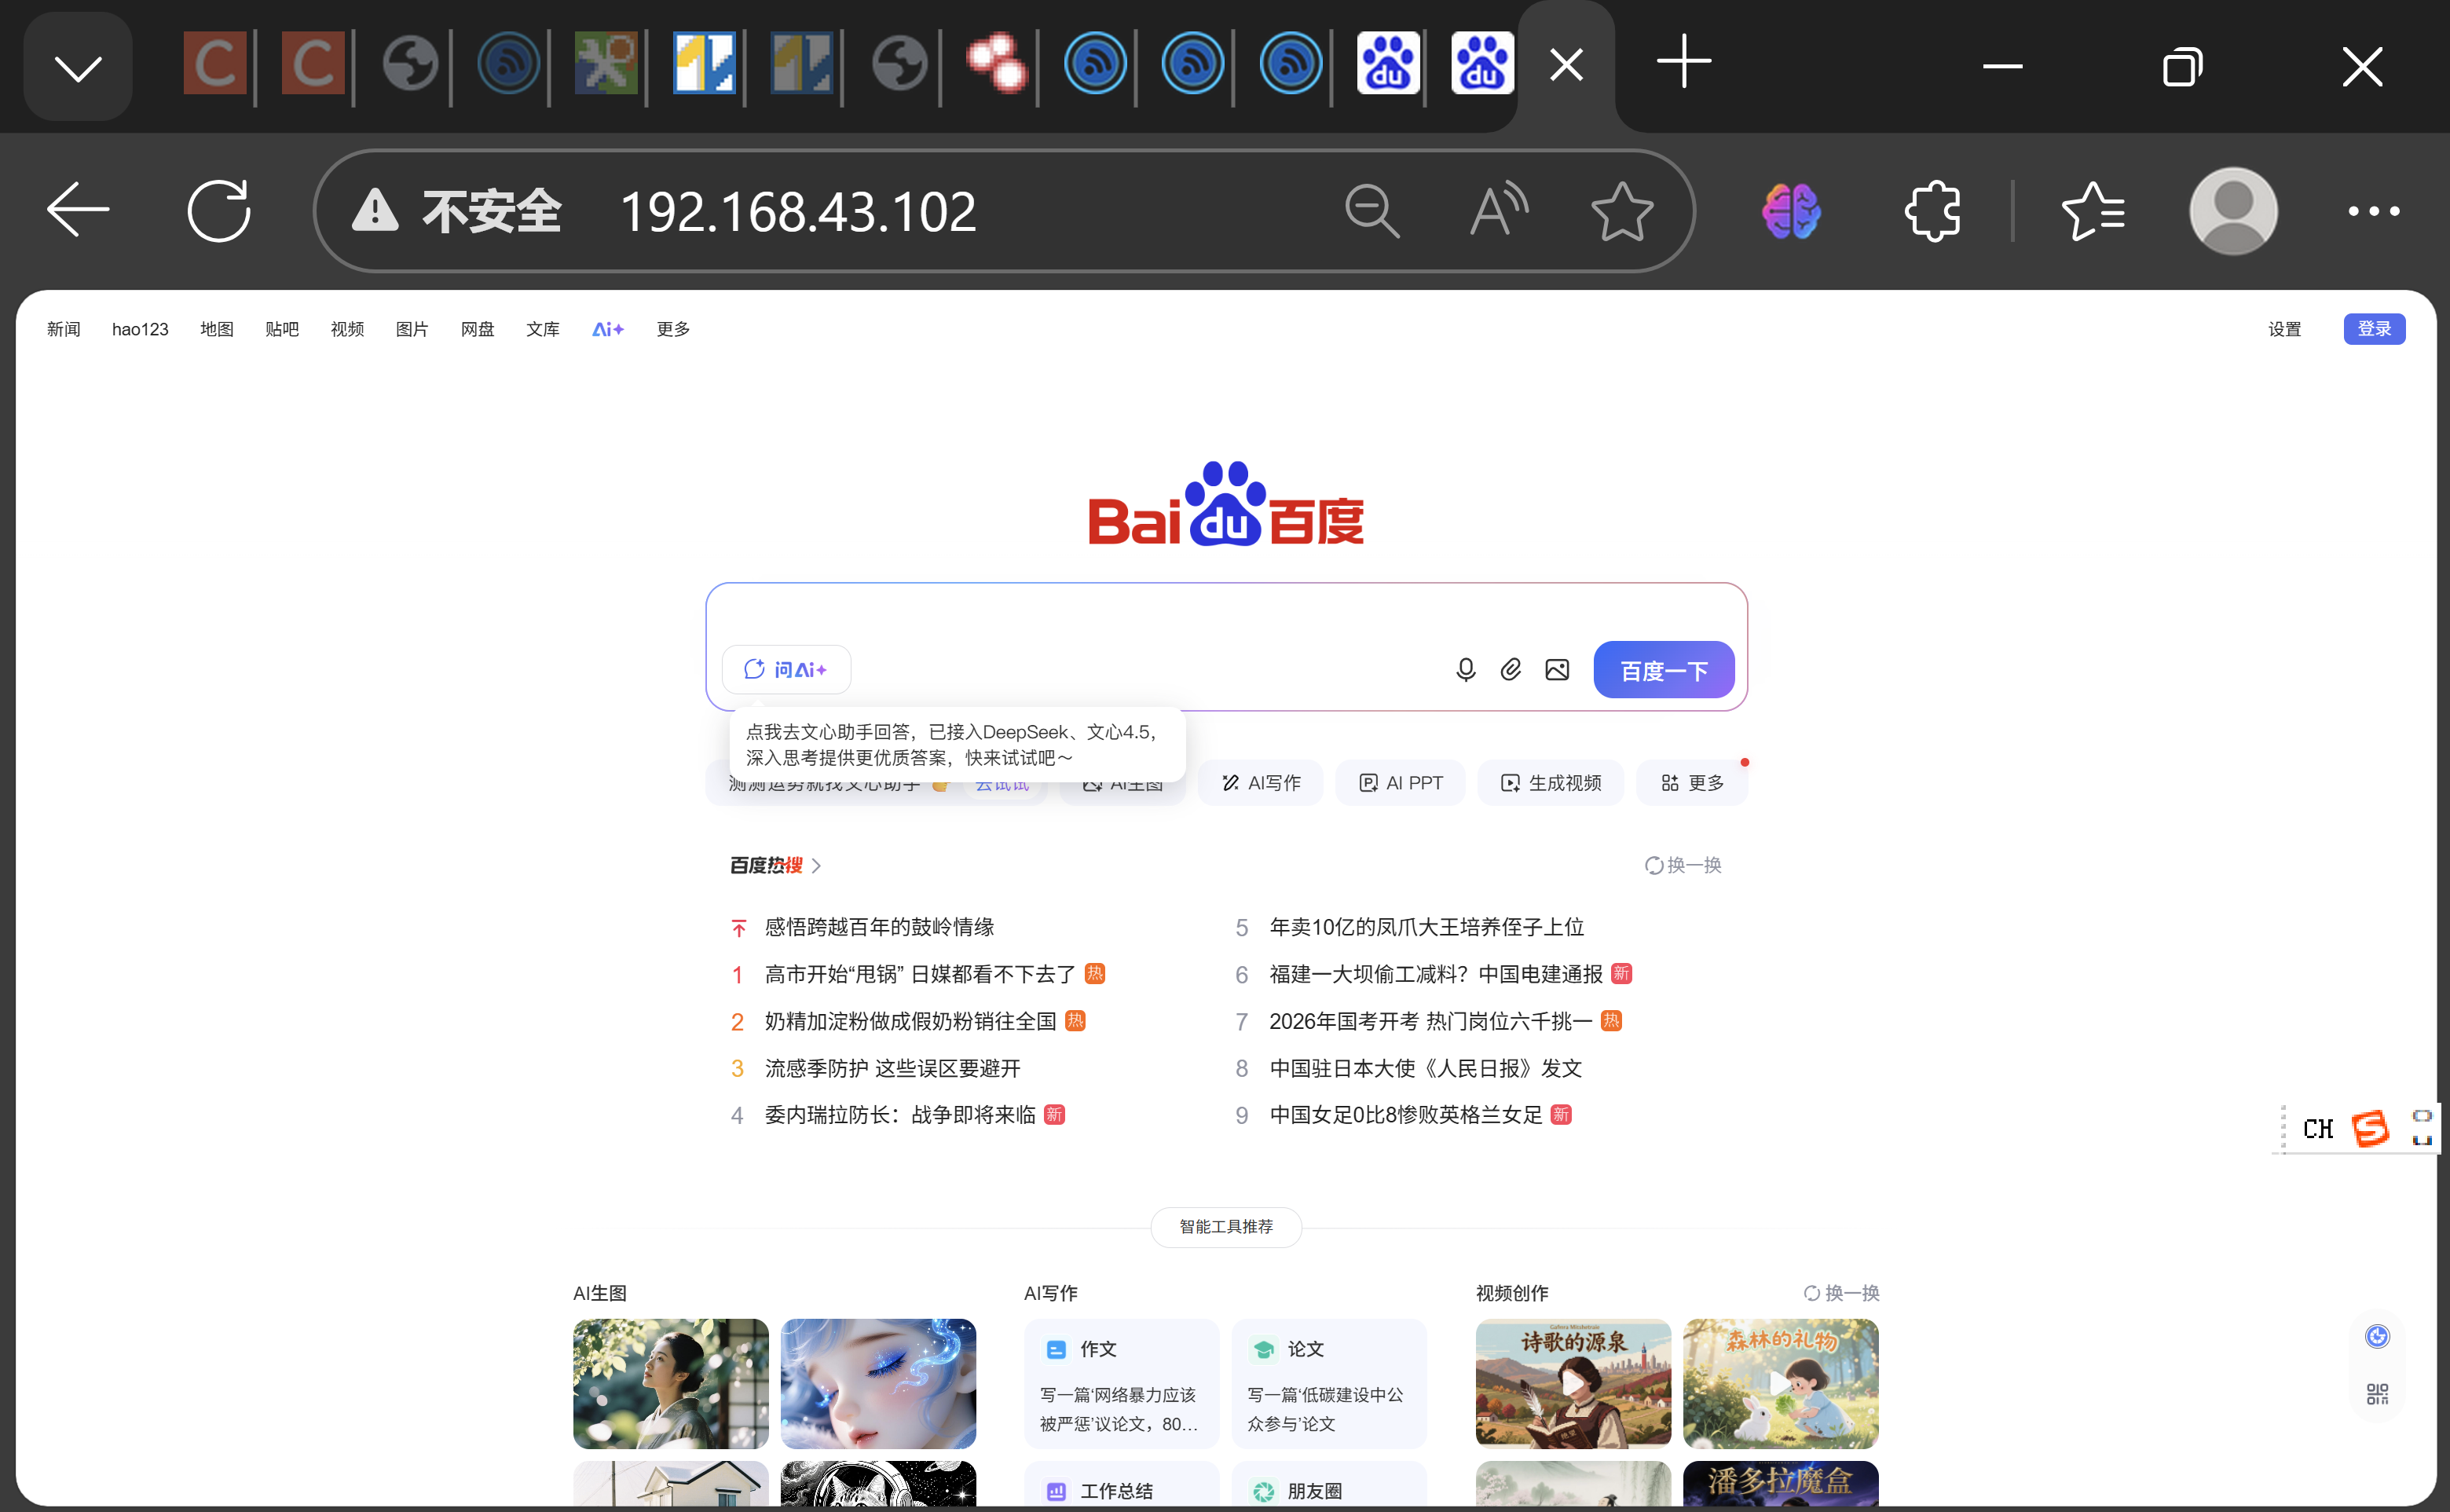Click the 登录 login button
The height and width of the screenshot is (1512, 2450).
[x=2374, y=328]
